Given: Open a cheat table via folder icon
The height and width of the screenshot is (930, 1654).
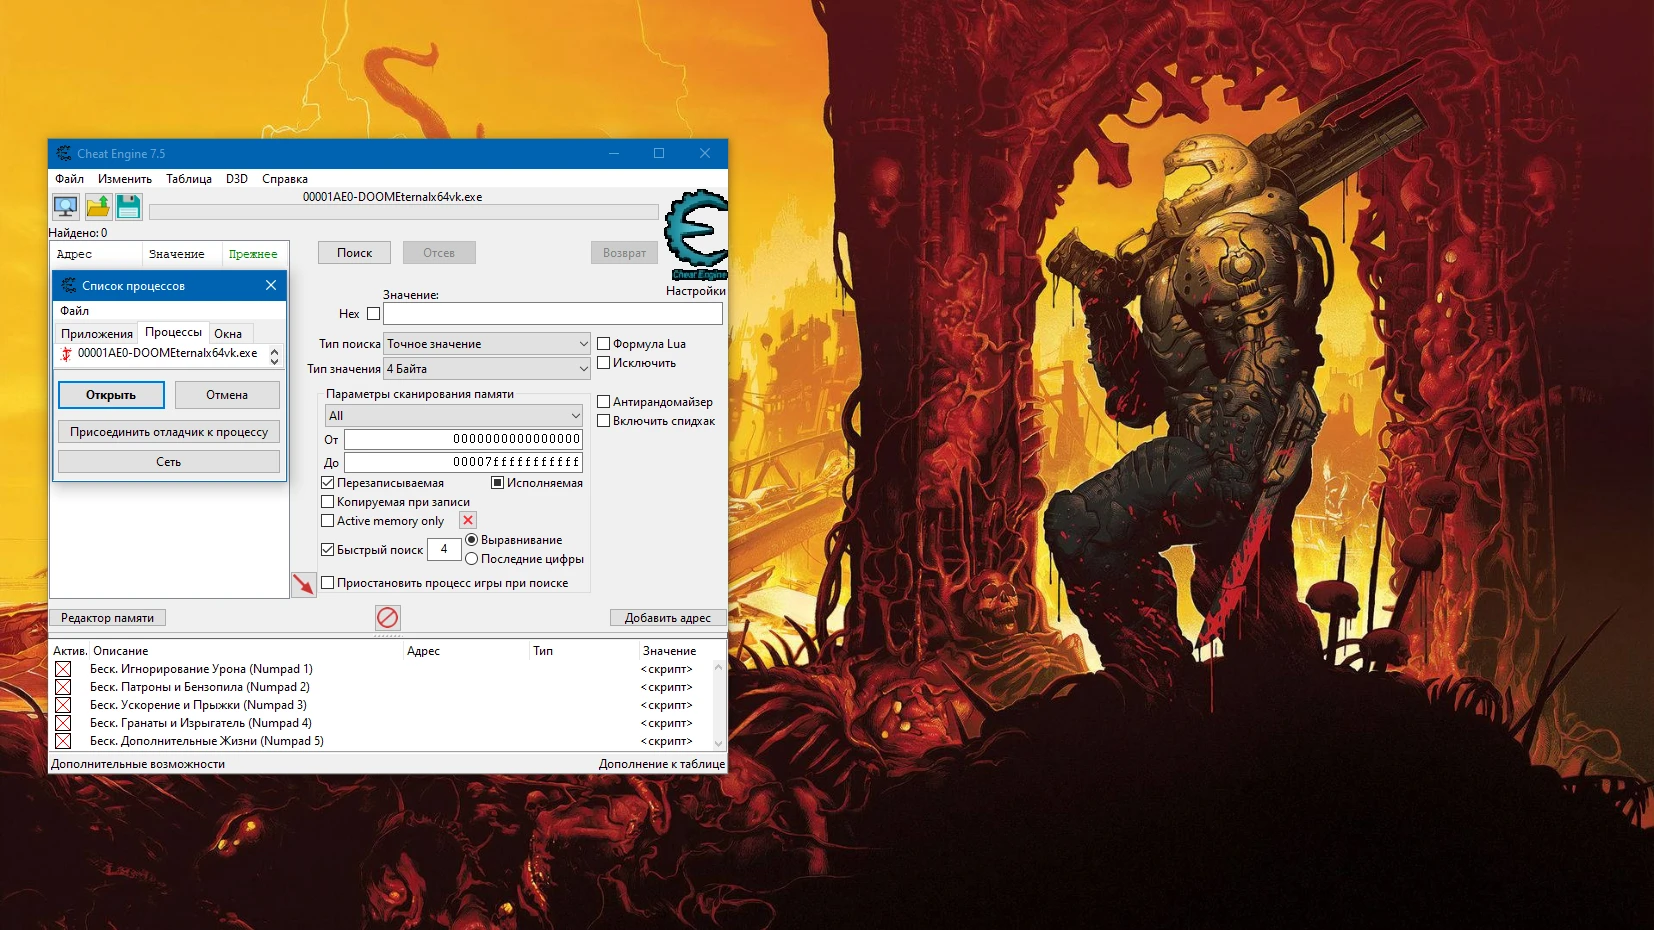Looking at the screenshot, I should click(97, 206).
